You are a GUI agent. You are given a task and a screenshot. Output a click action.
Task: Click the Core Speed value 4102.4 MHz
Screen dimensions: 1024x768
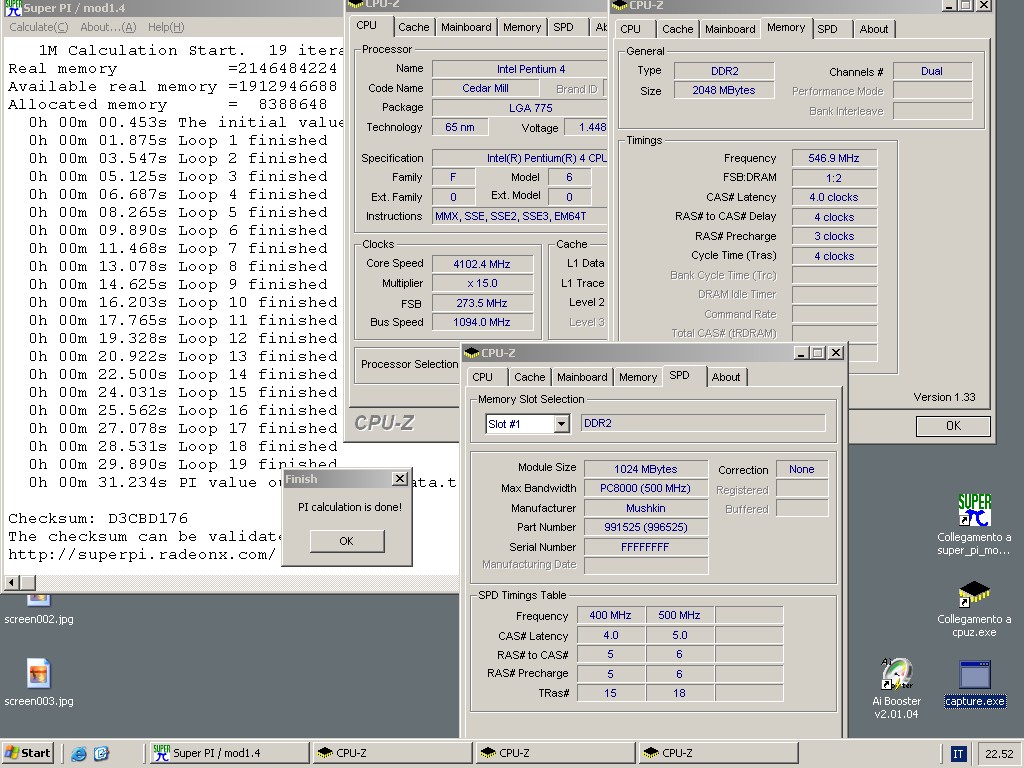click(482, 264)
